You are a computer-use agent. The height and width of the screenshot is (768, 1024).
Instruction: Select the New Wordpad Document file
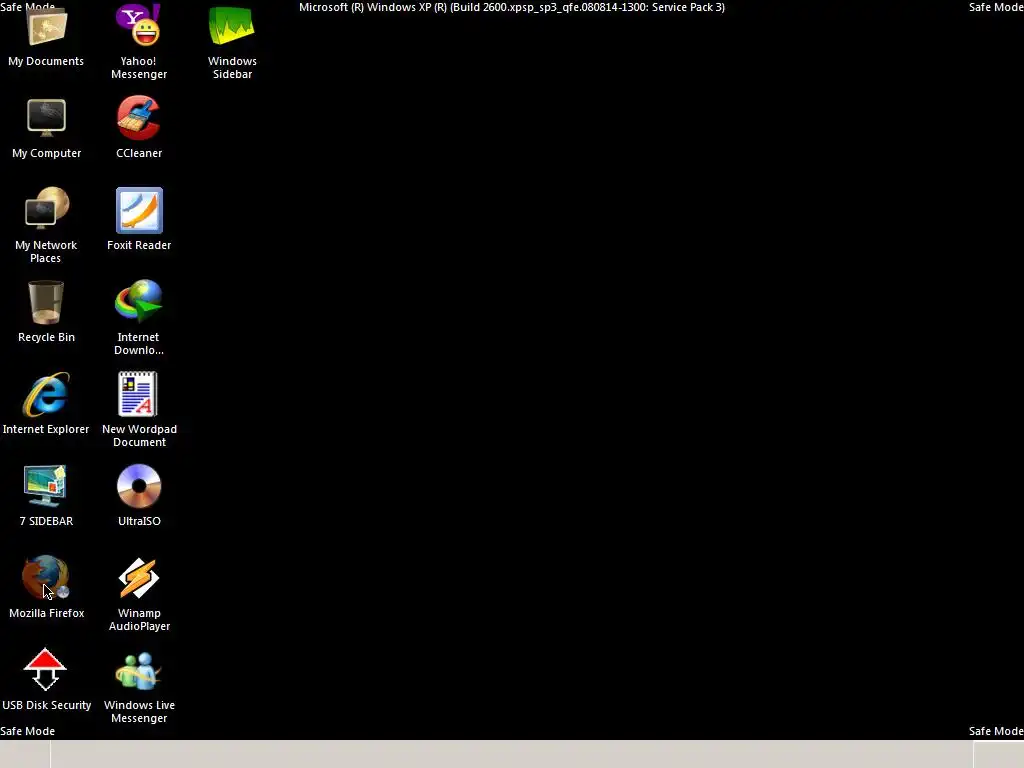(138, 394)
